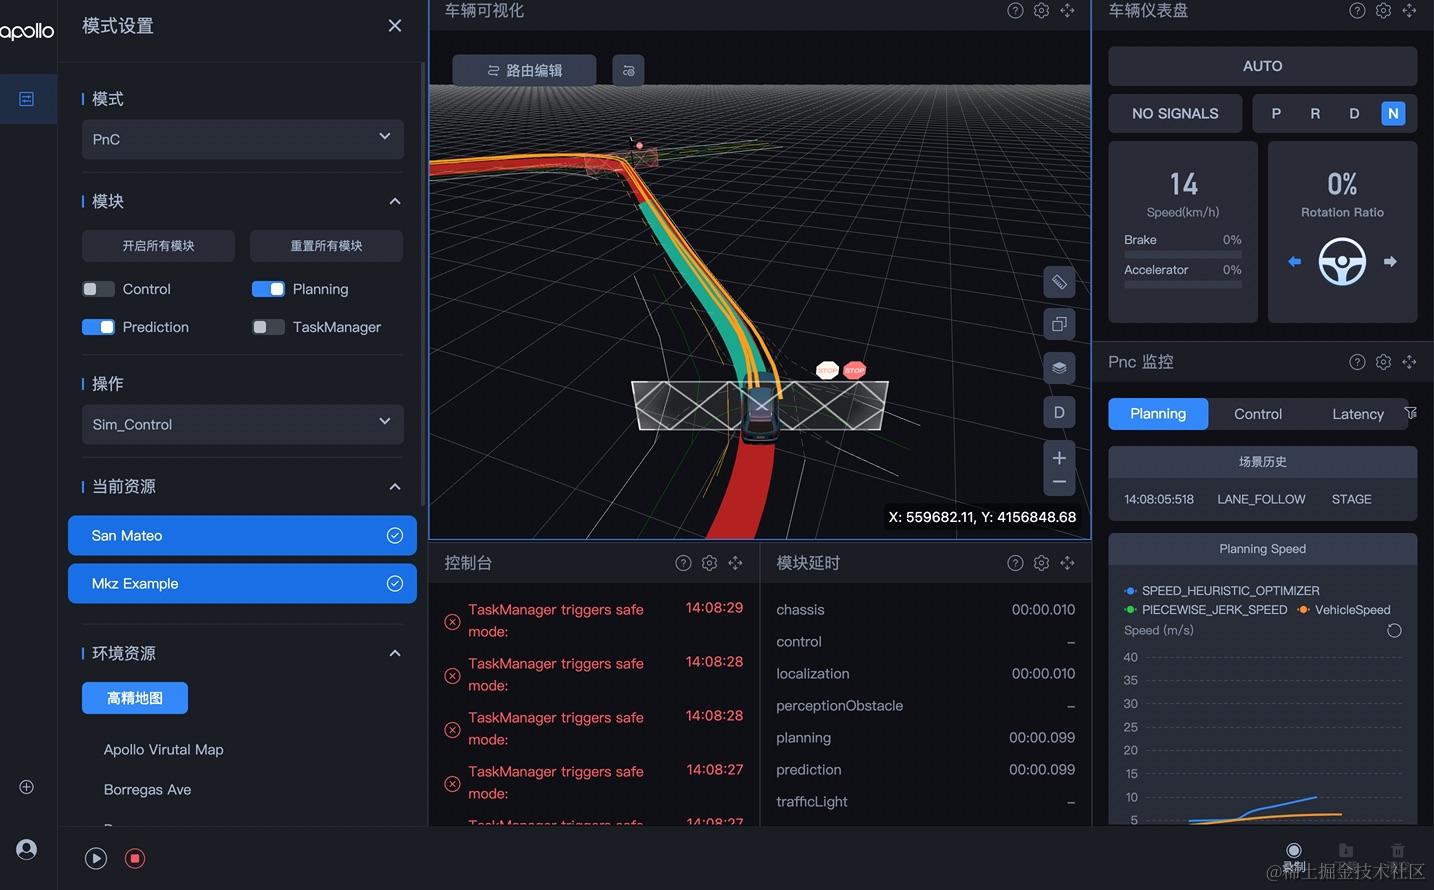Screen dimensions: 1434x890
Task: Zoom out the vehicle visualization
Action: pos(1059,483)
